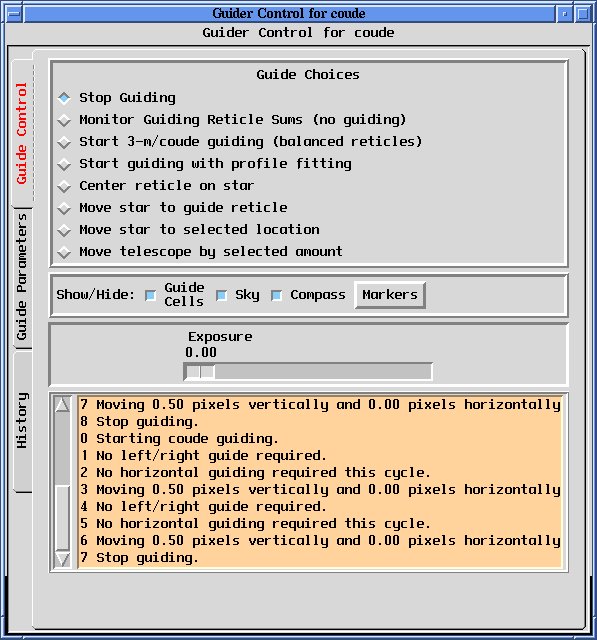Image resolution: width=597 pixels, height=640 pixels.
Task: Click the Show/Hide: label
Action: [x=95, y=294]
